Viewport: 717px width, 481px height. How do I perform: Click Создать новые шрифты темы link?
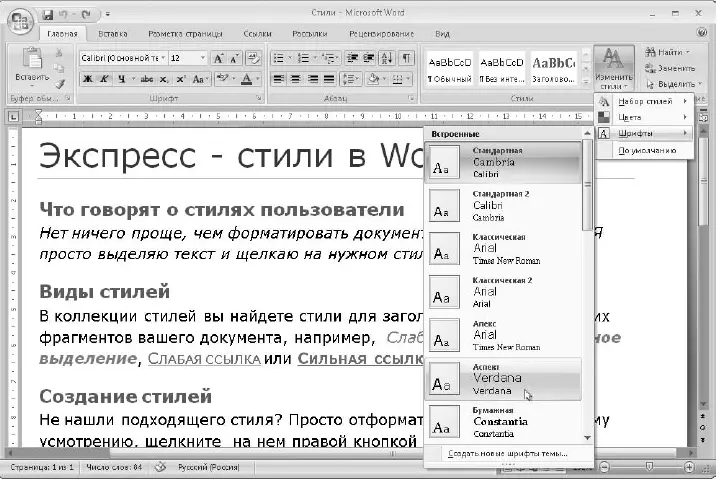coord(508,454)
